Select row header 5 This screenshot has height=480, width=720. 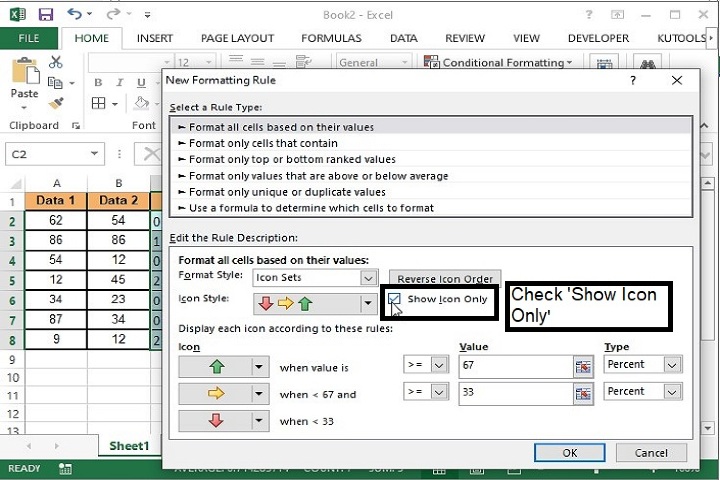(12, 280)
